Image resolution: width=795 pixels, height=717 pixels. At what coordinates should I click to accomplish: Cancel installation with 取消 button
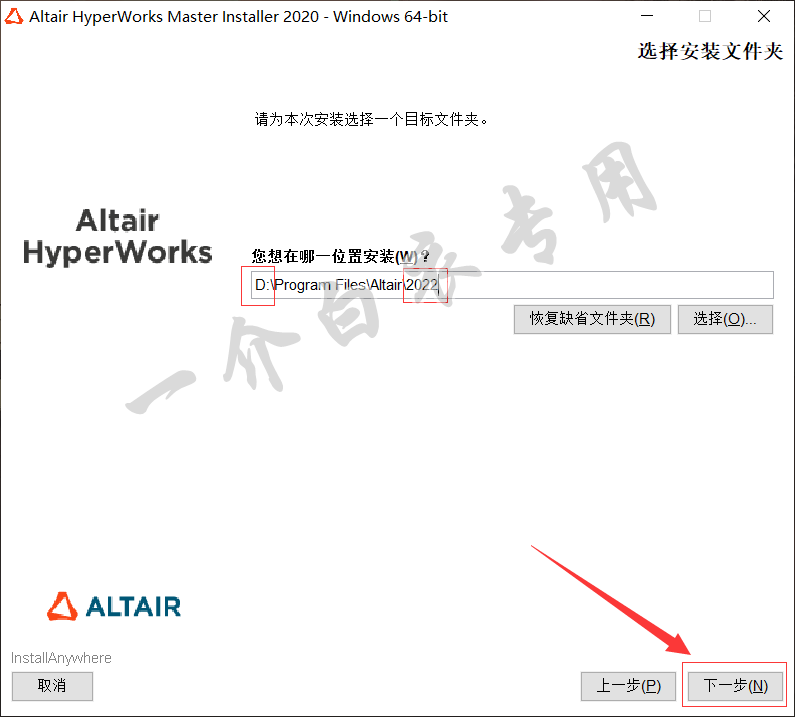pos(52,686)
